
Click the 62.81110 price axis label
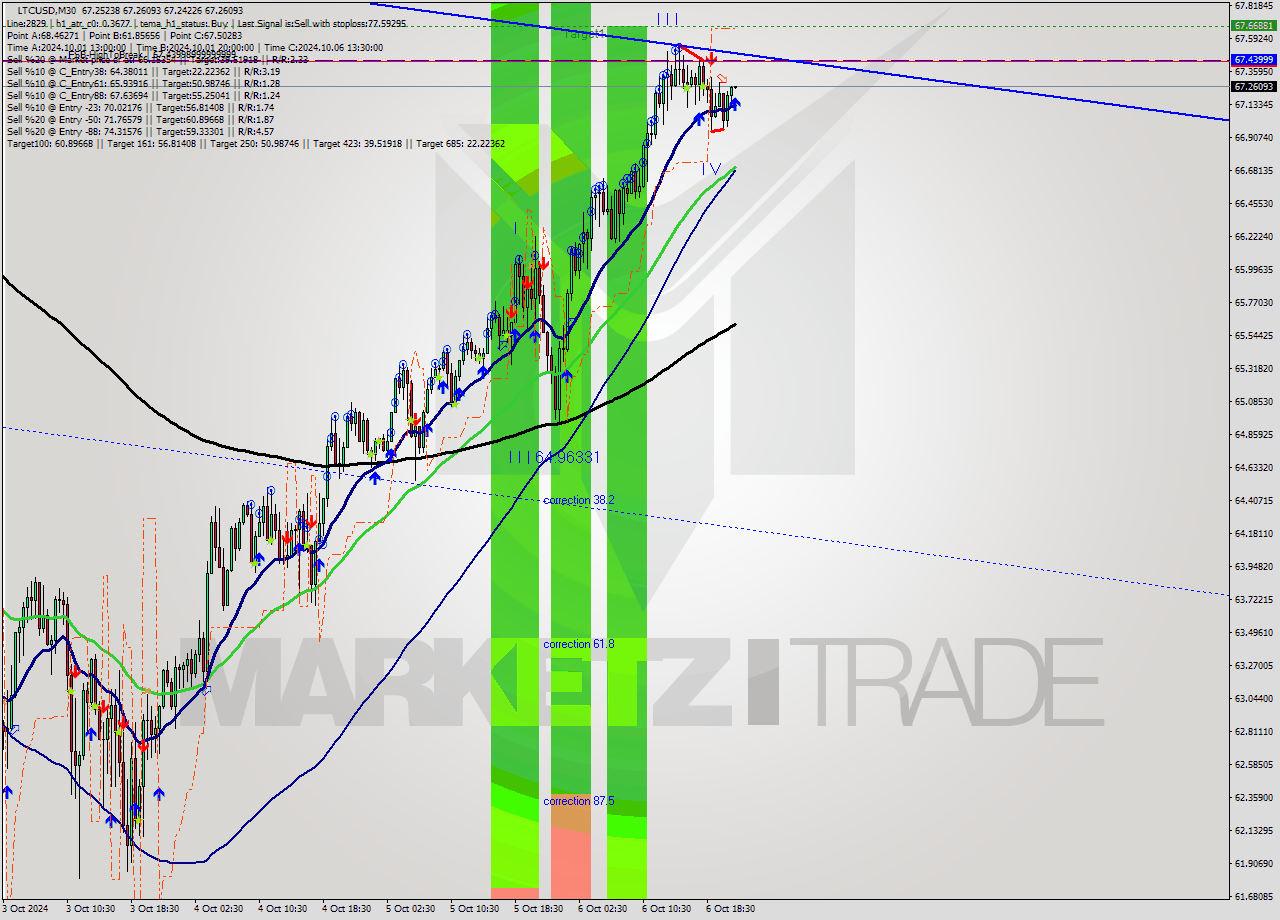click(1253, 731)
